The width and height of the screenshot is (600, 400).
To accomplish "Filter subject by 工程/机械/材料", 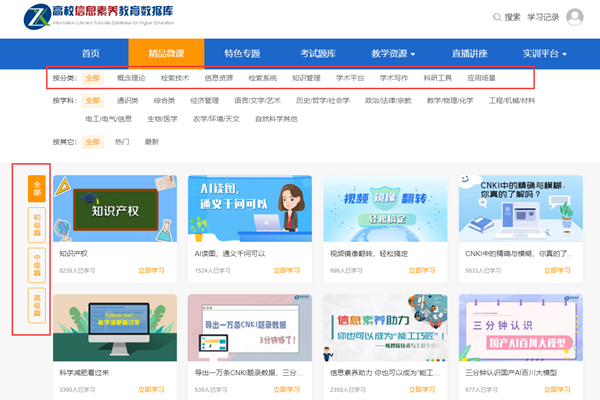I will pos(512,101).
